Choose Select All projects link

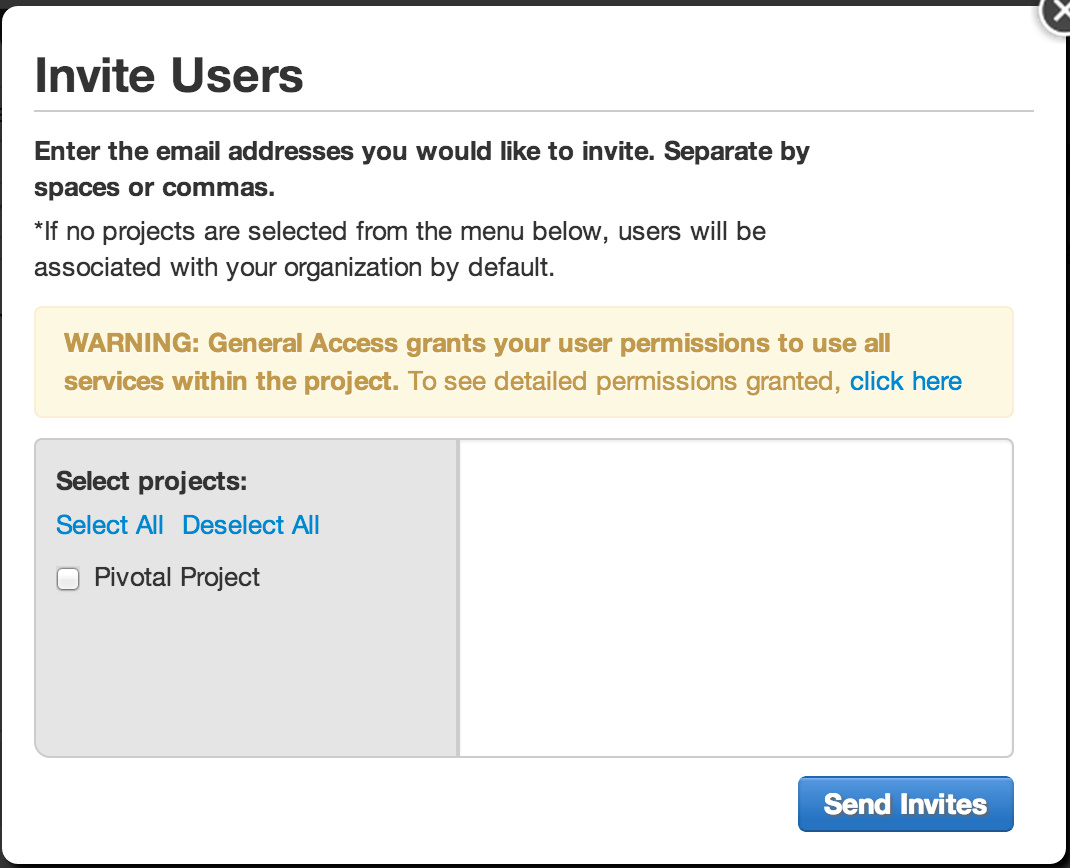(109, 525)
